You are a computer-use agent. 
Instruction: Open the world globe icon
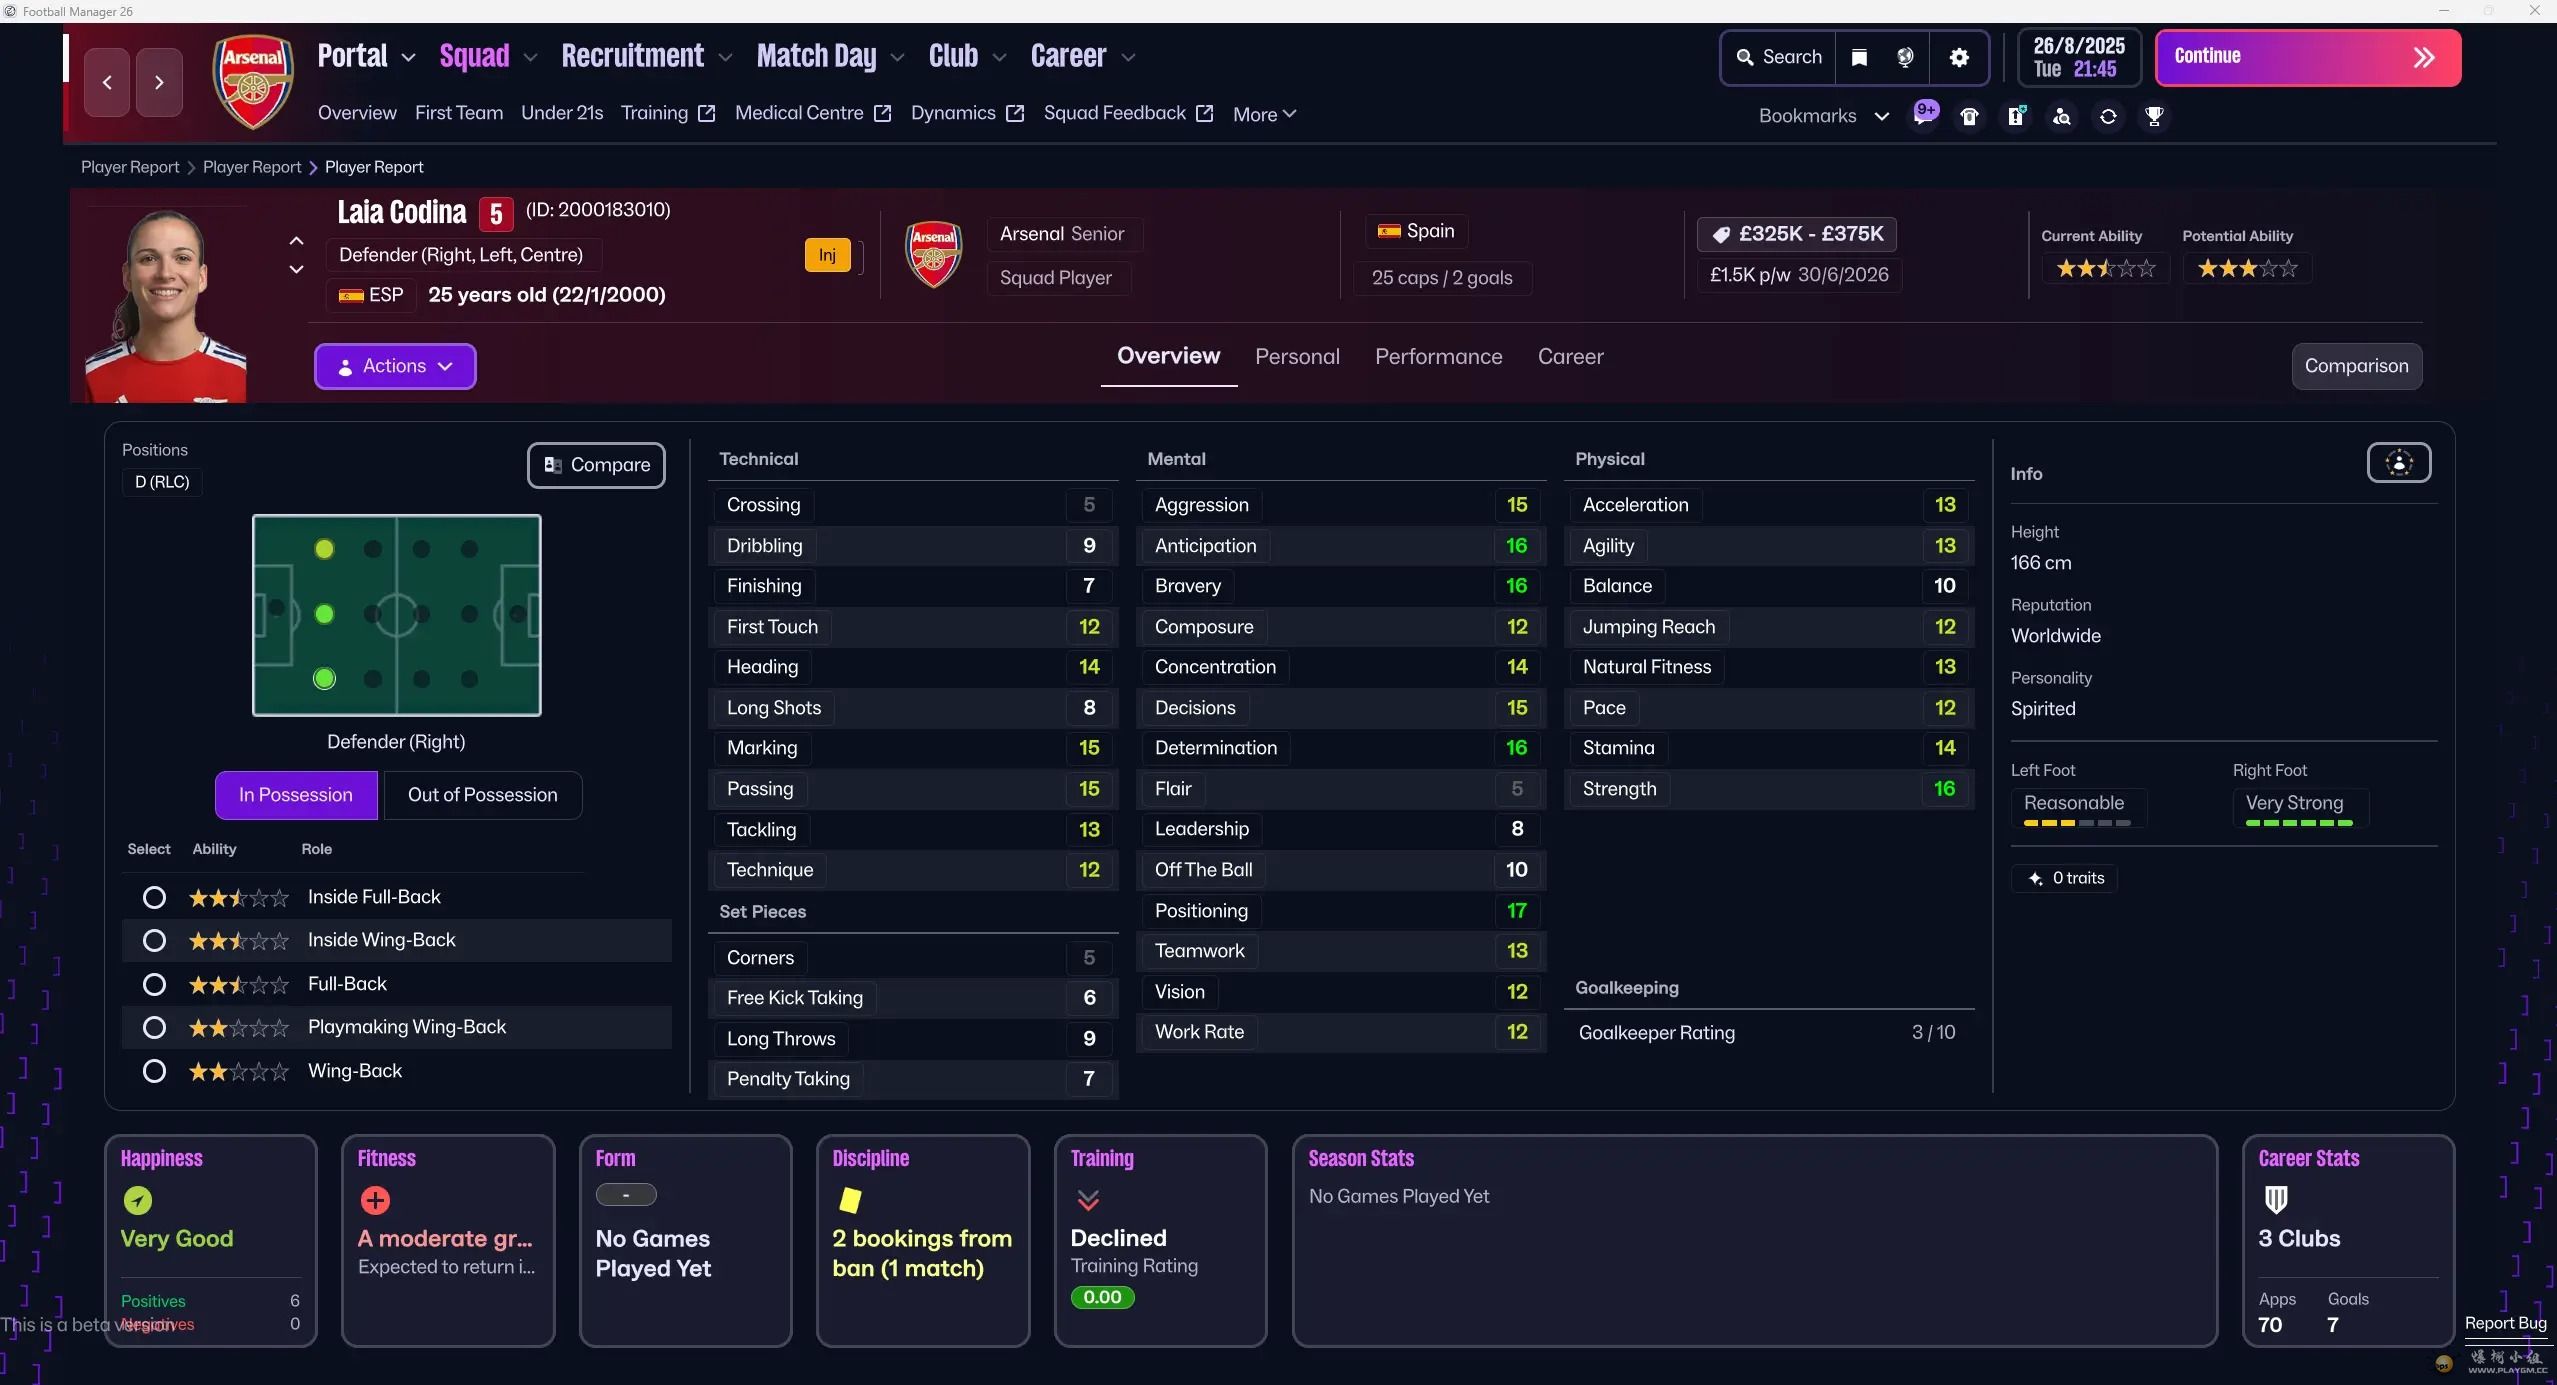[1905, 57]
